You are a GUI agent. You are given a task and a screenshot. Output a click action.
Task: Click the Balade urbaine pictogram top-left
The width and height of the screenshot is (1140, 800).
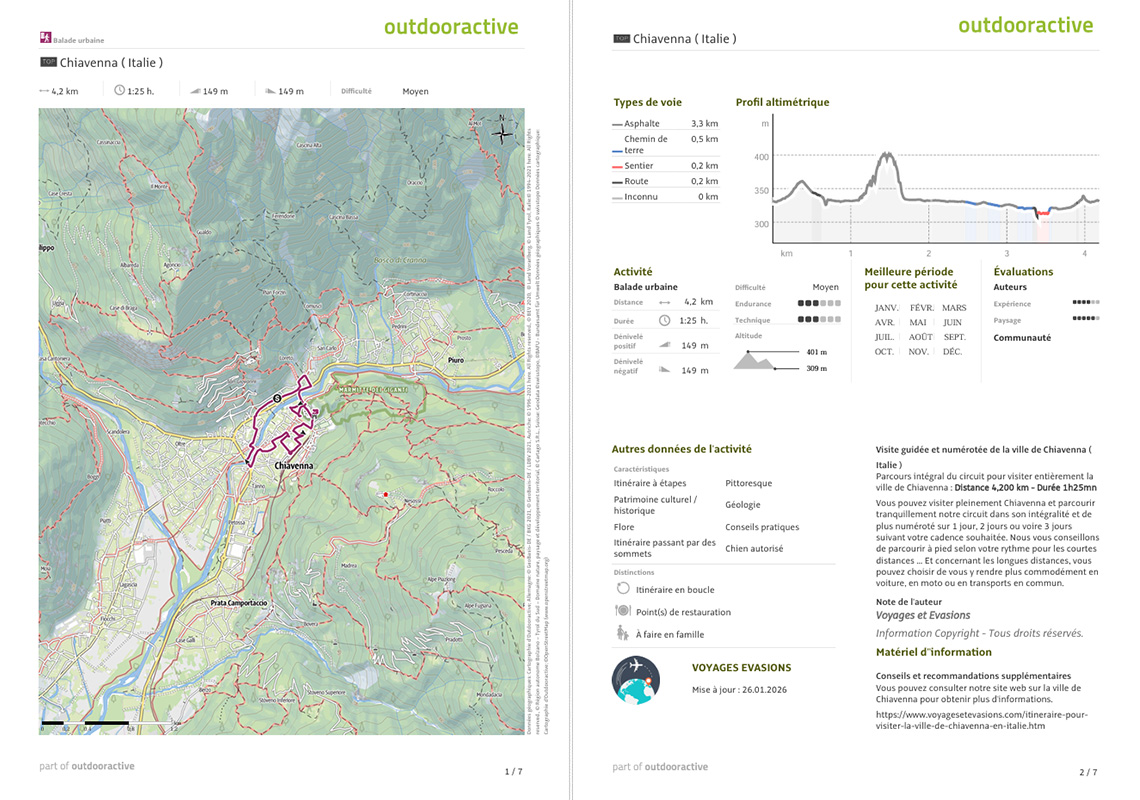45,35
